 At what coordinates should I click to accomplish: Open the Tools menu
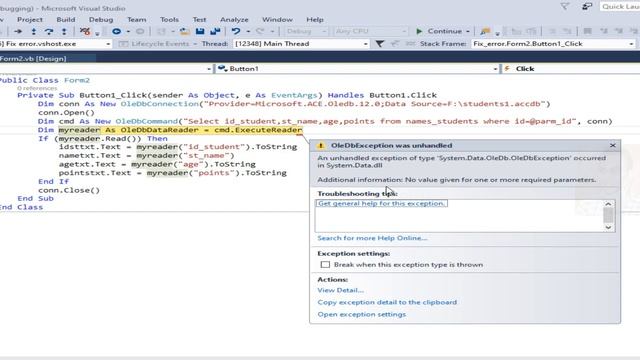click(x=169, y=20)
